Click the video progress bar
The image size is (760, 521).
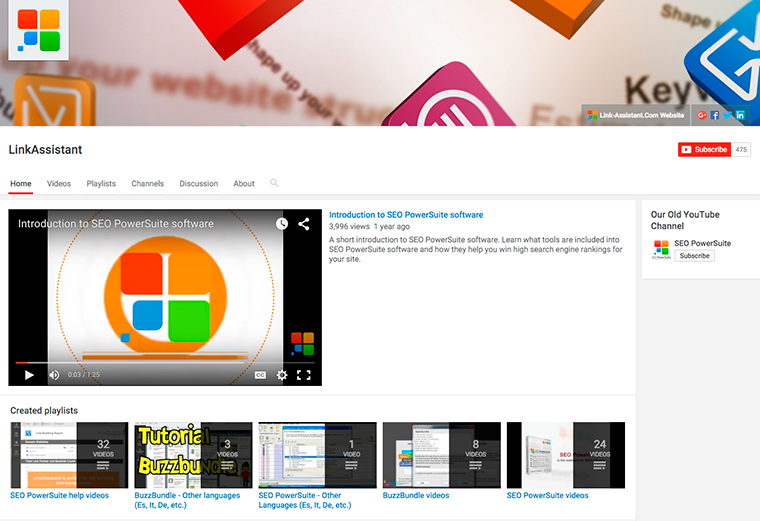click(165, 362)
